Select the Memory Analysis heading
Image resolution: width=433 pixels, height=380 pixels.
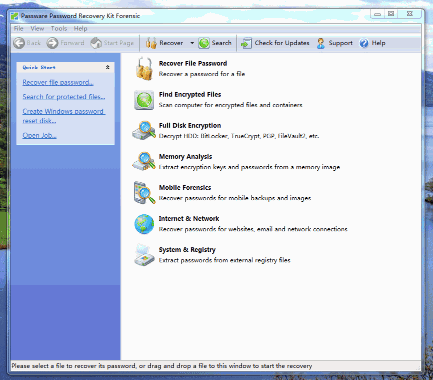185,157
